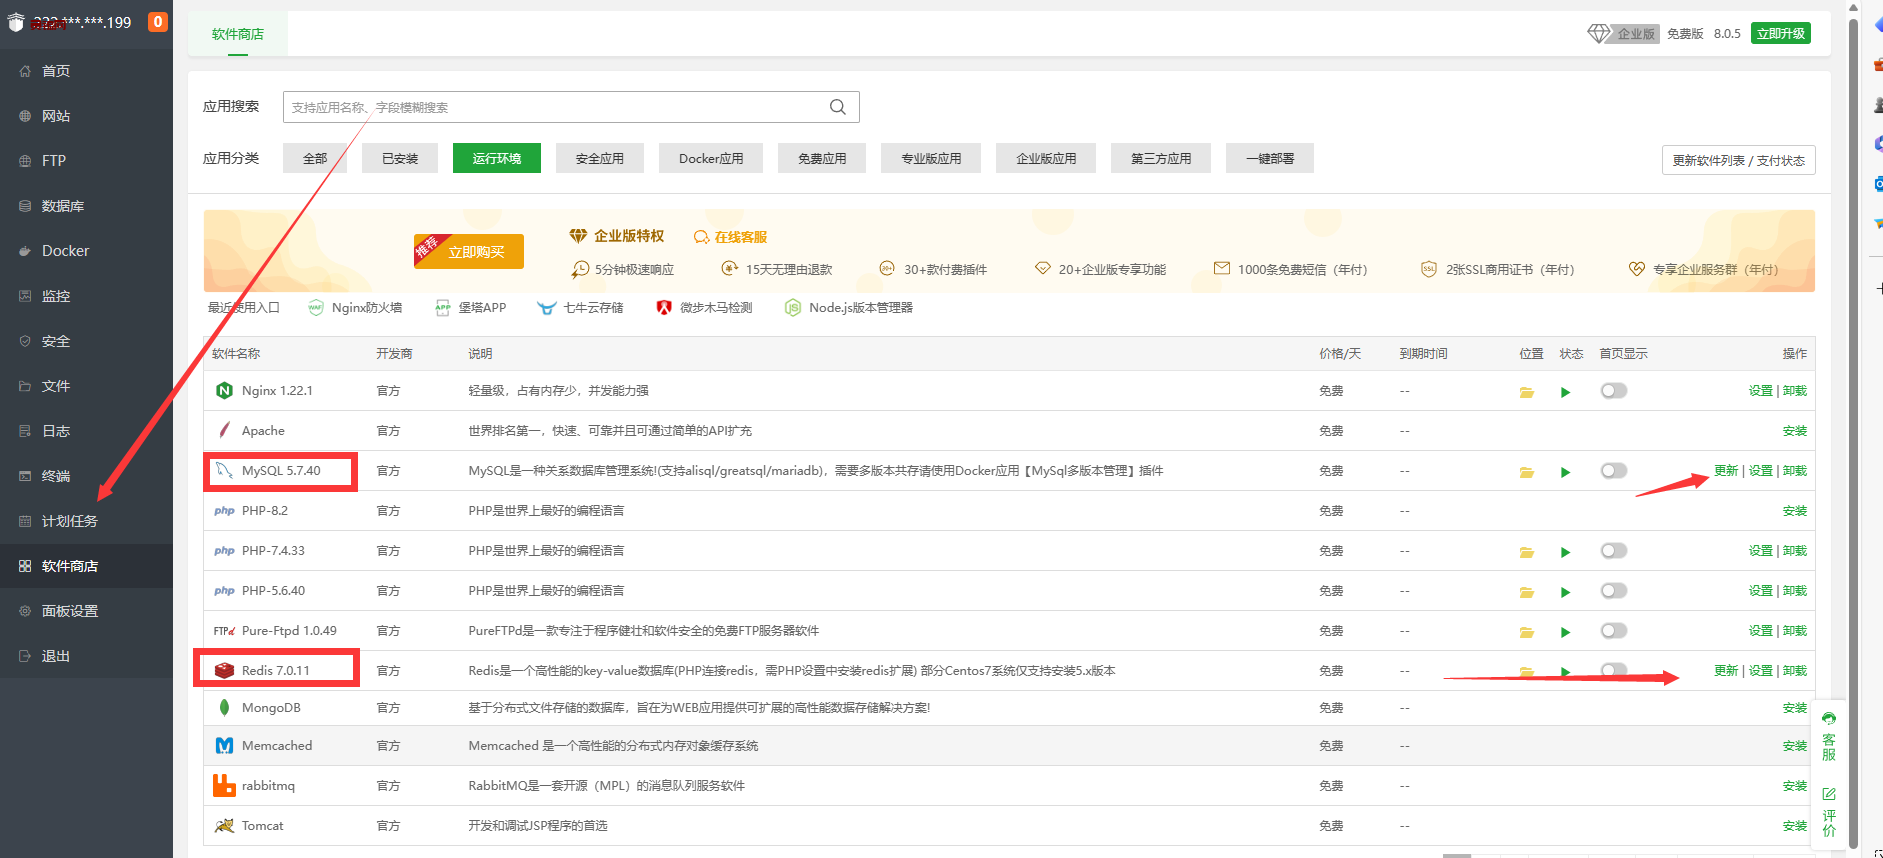The image size is (1883, 858).
Task: Select the 软件商店 top tab
Action: click(238, 34)
